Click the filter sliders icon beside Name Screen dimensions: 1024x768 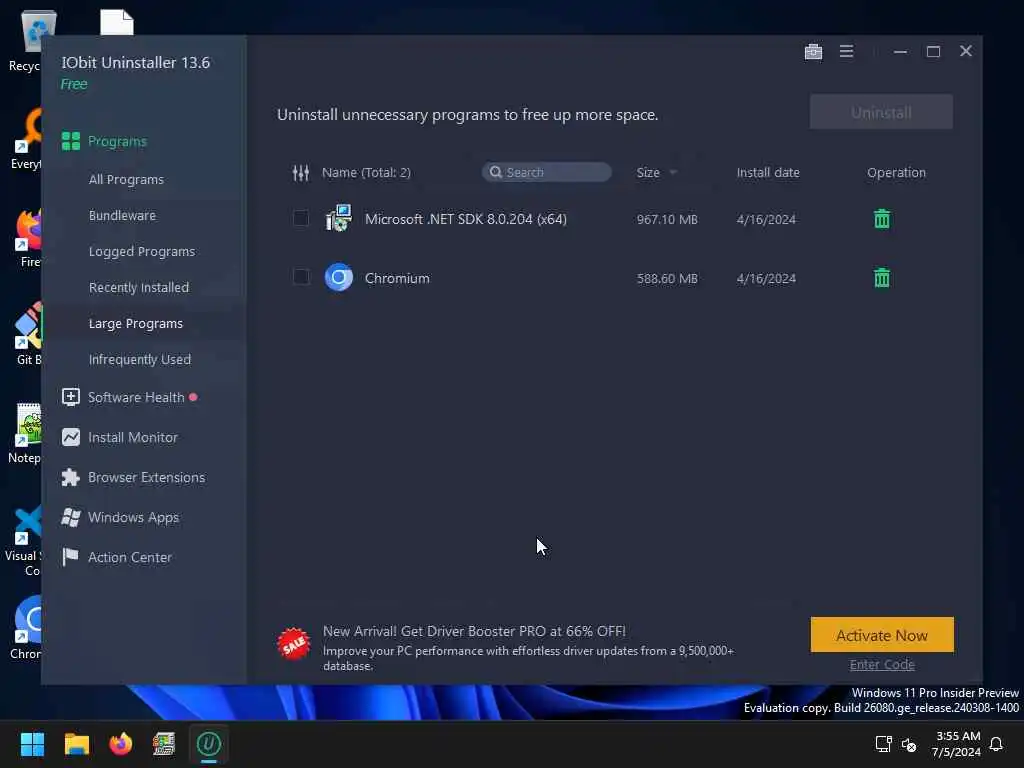(x=300, y=173)
